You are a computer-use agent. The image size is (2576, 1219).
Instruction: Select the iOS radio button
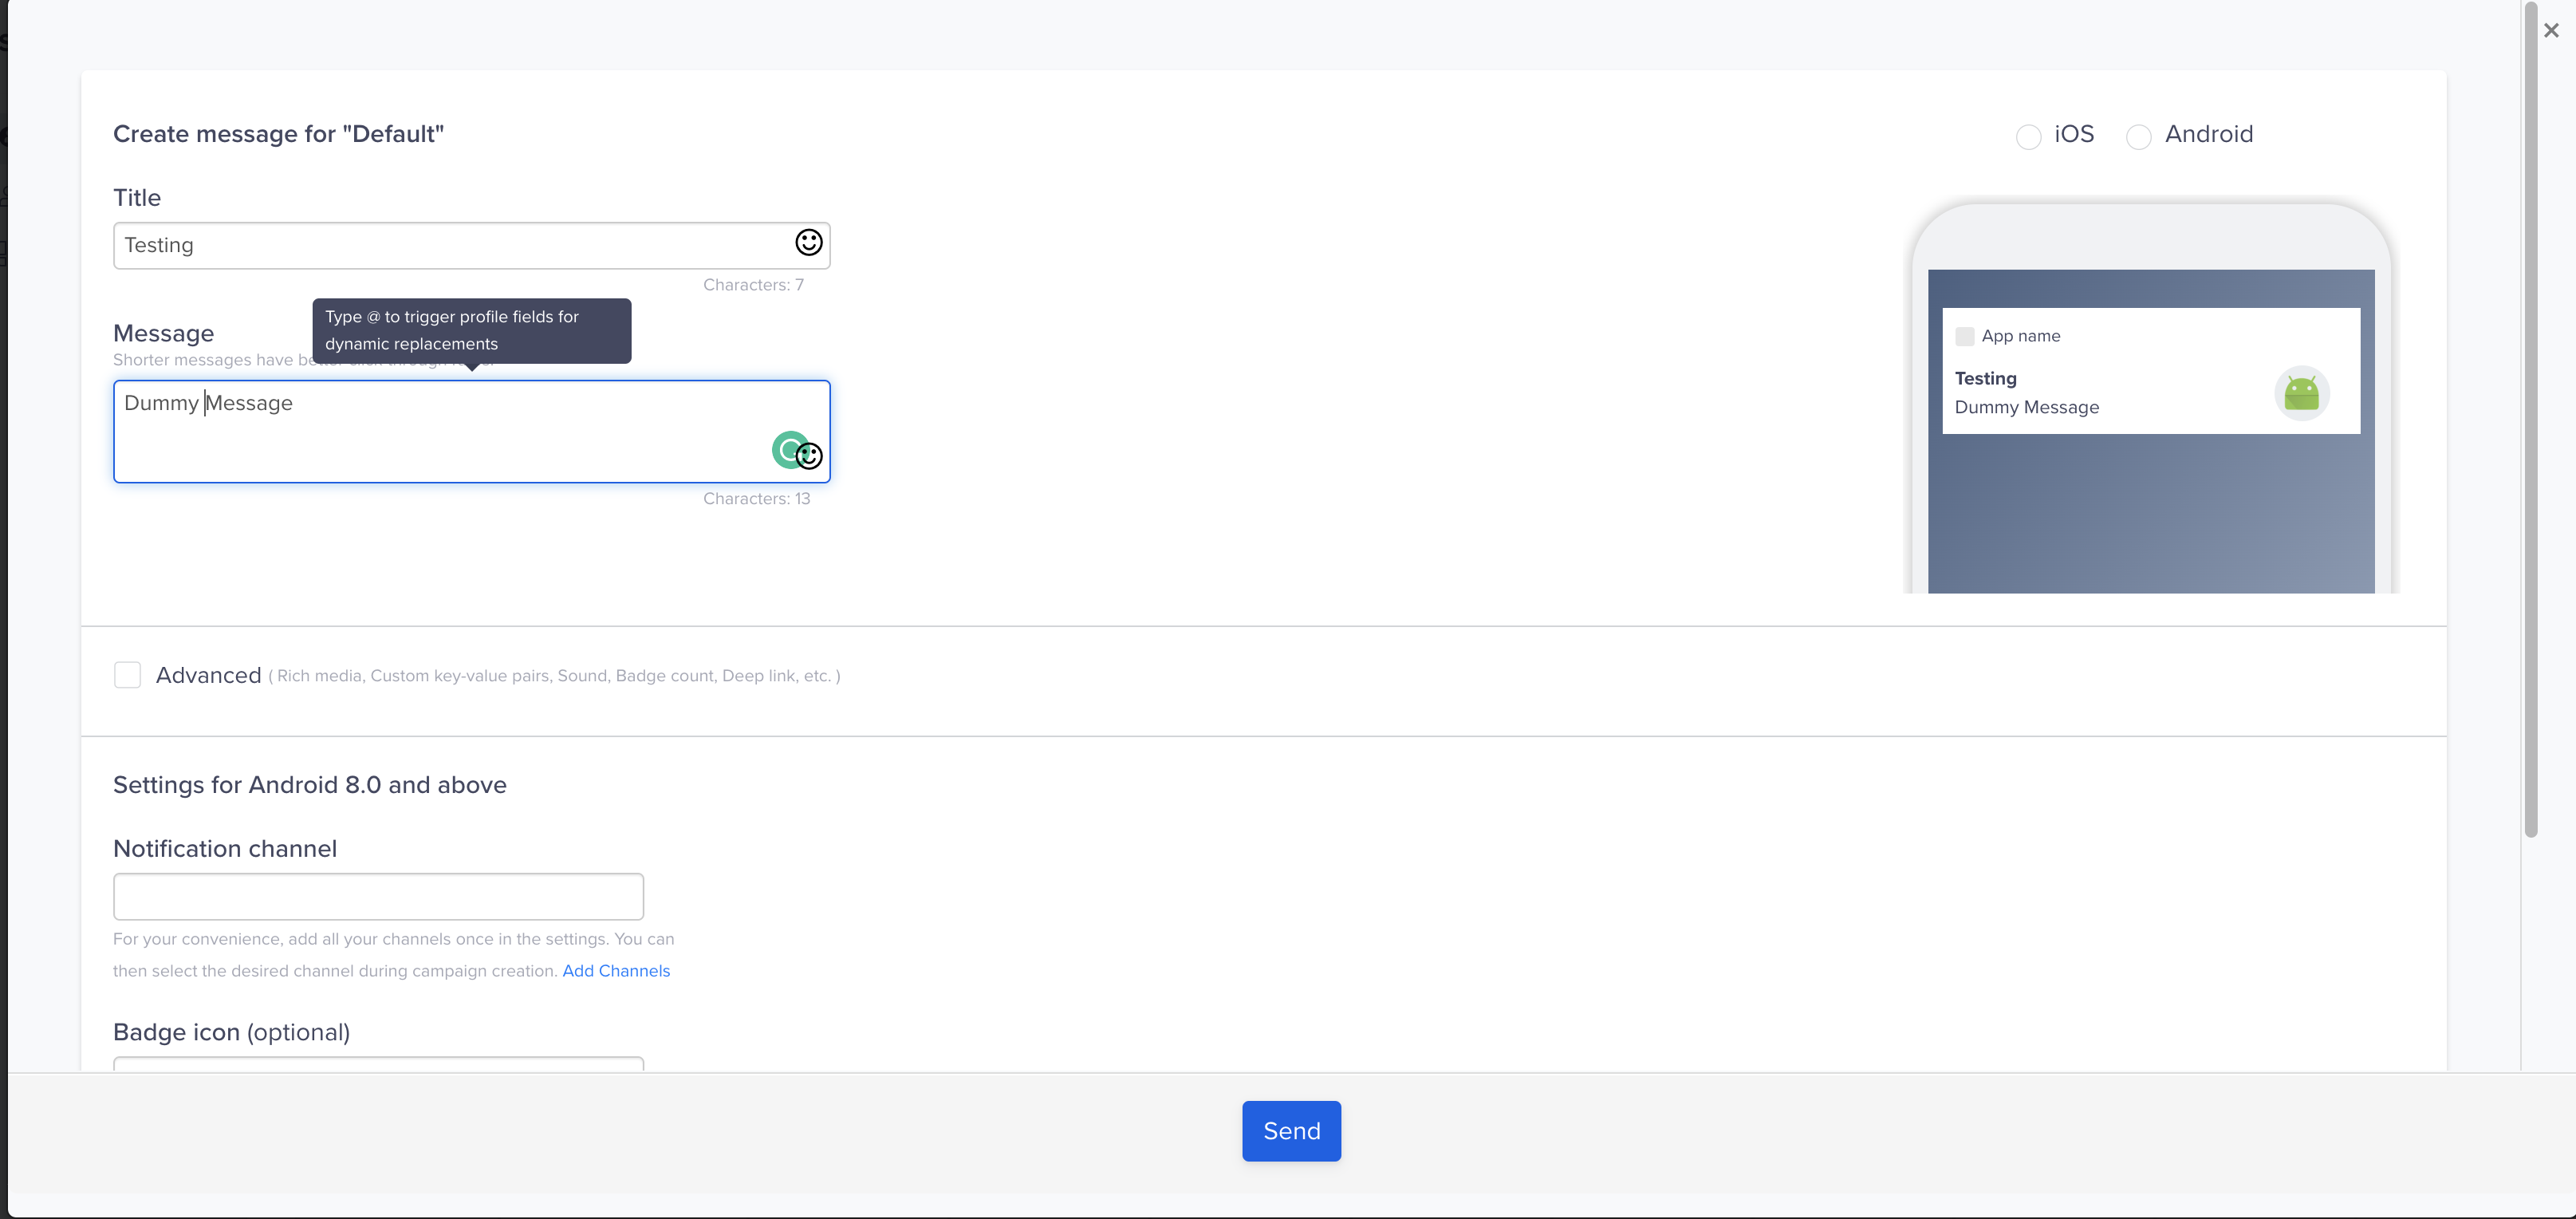point(2028,136)
